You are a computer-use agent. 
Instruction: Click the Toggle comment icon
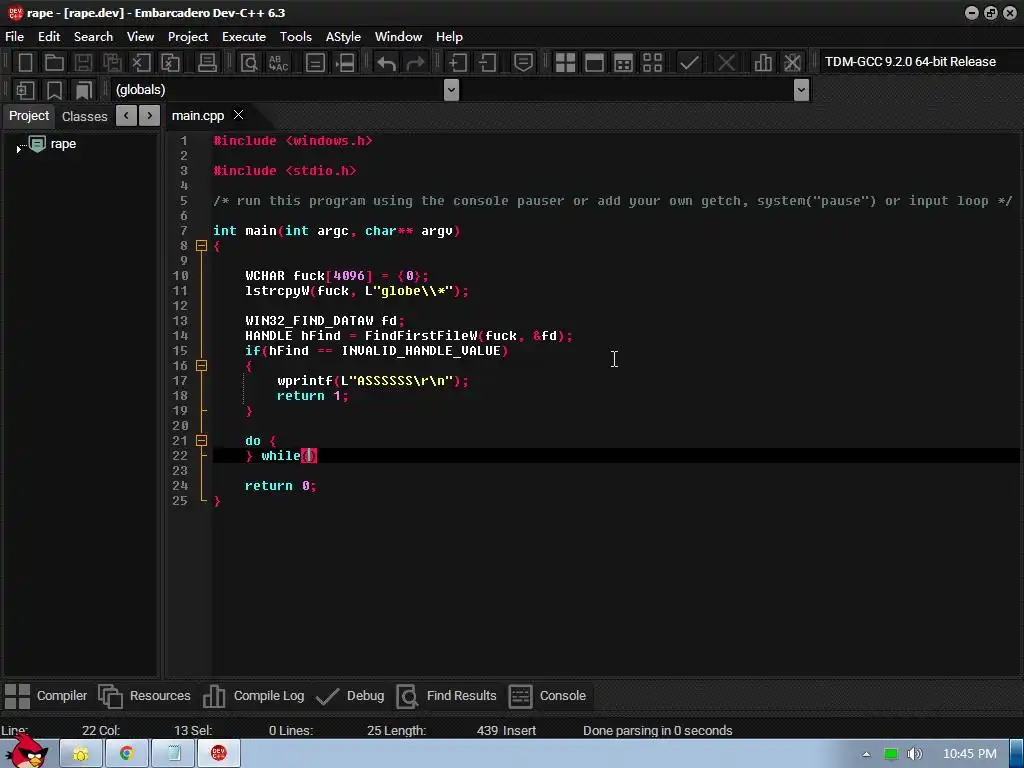[x=523, y=62]
